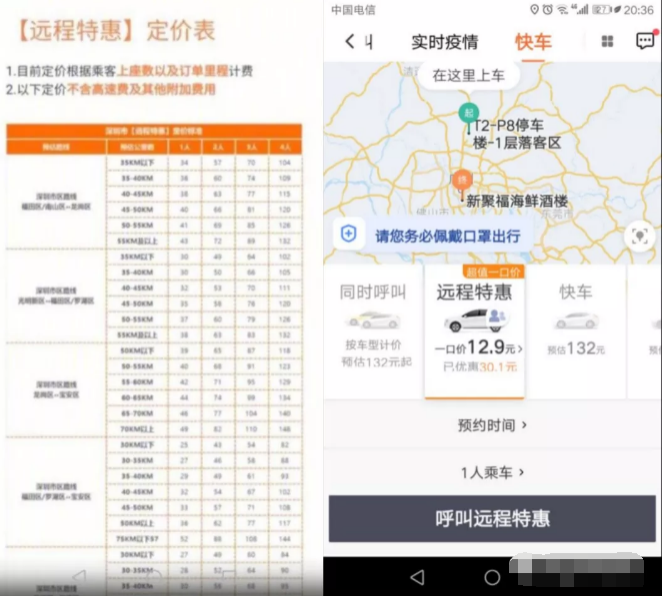Choose the 同时呼叫 ride option
This screenshot has height=596, width=662.
click(374, 331)
